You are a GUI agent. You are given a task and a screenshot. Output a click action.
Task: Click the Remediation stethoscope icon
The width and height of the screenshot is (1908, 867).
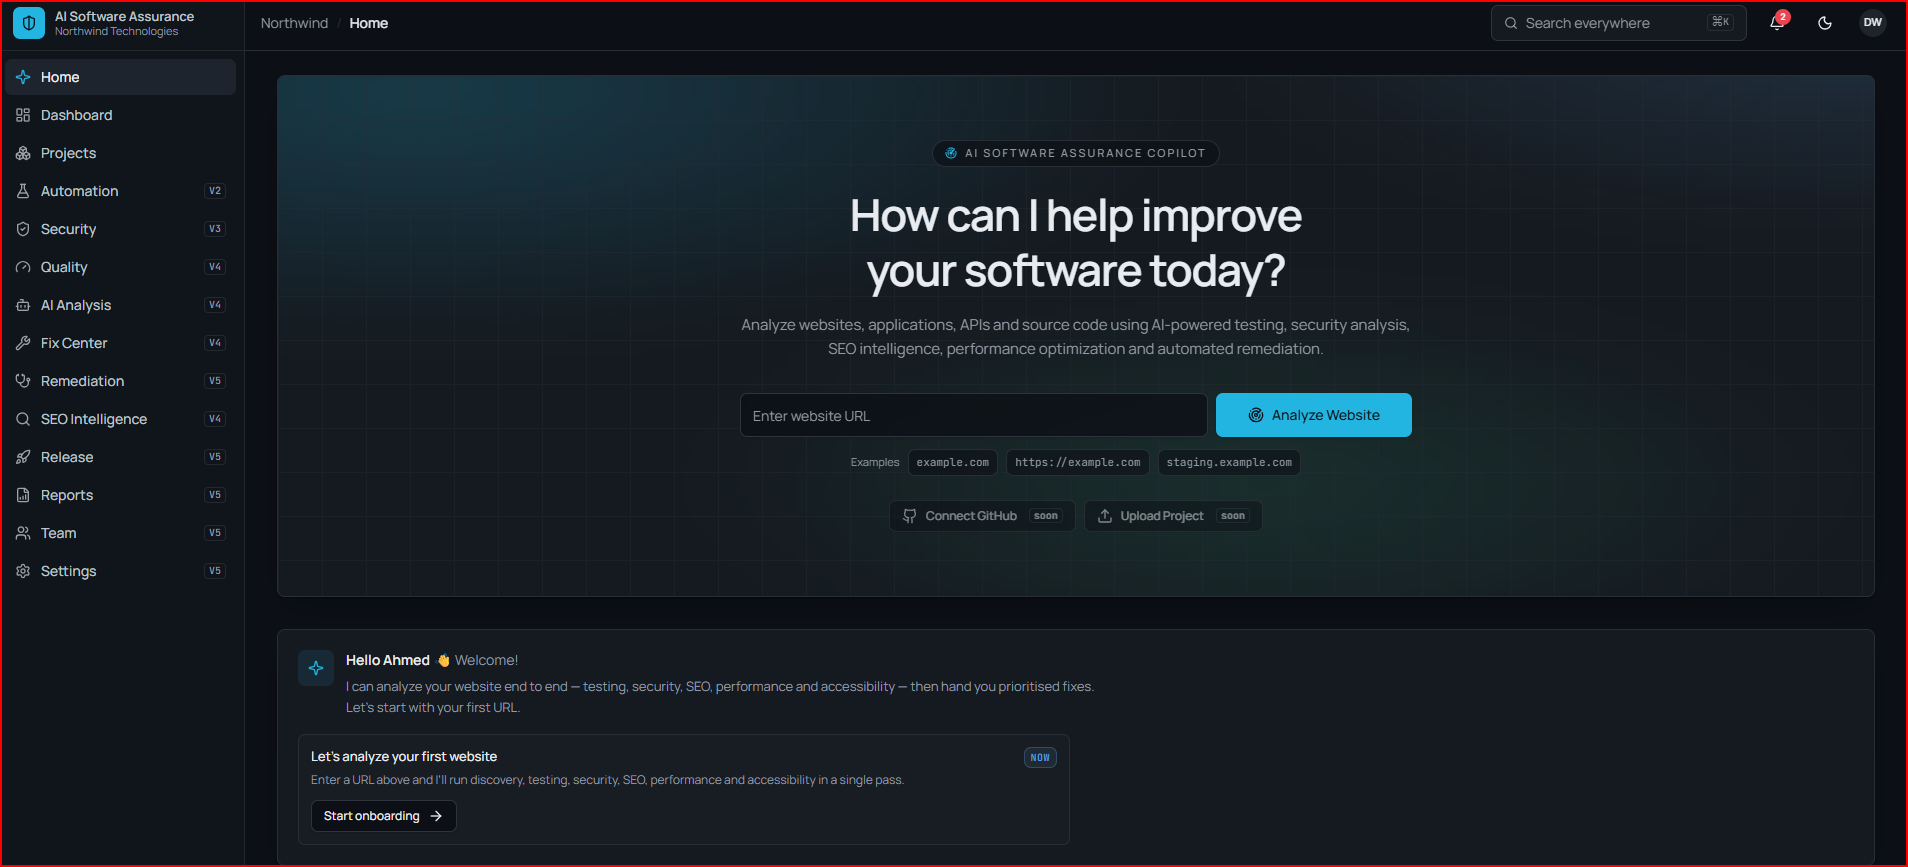[x=23, y=381]
